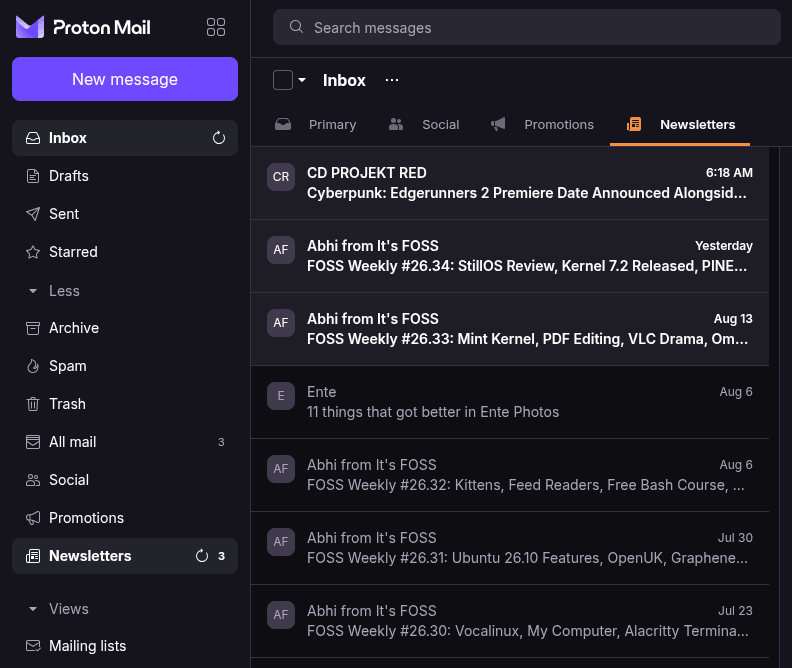Open FOSS Weekly #26.30 Vocalinux email
This screenshot has height=668, width=792.
[x=510, y=621]
